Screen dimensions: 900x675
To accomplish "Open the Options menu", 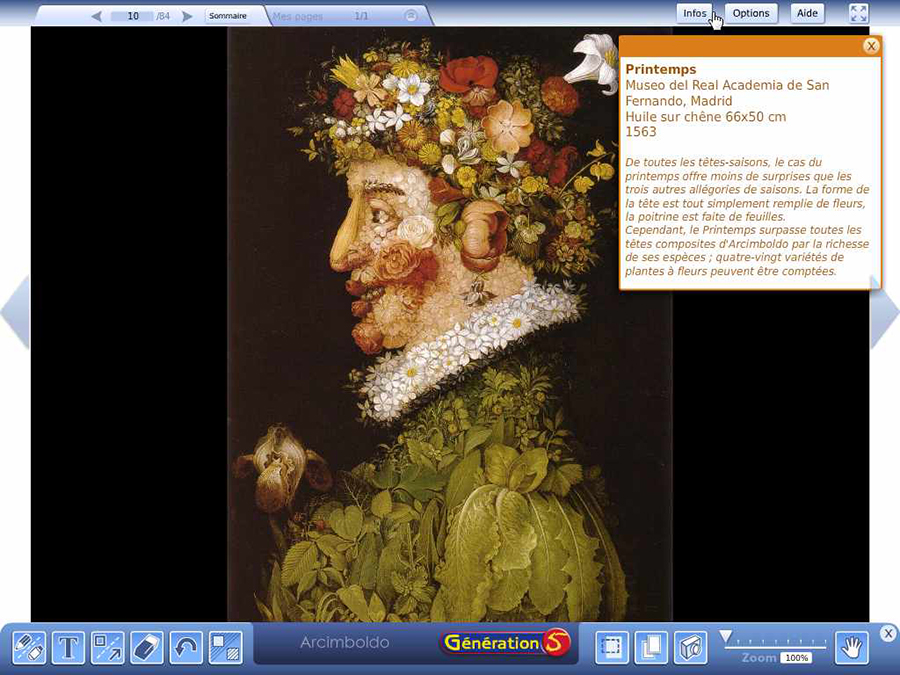I will pyautogui.click(x=751, y=13).
